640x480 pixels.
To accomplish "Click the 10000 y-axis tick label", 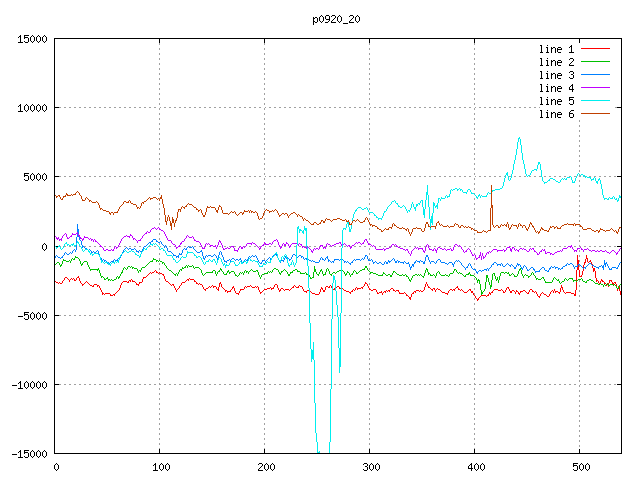I will click(31, 108).
